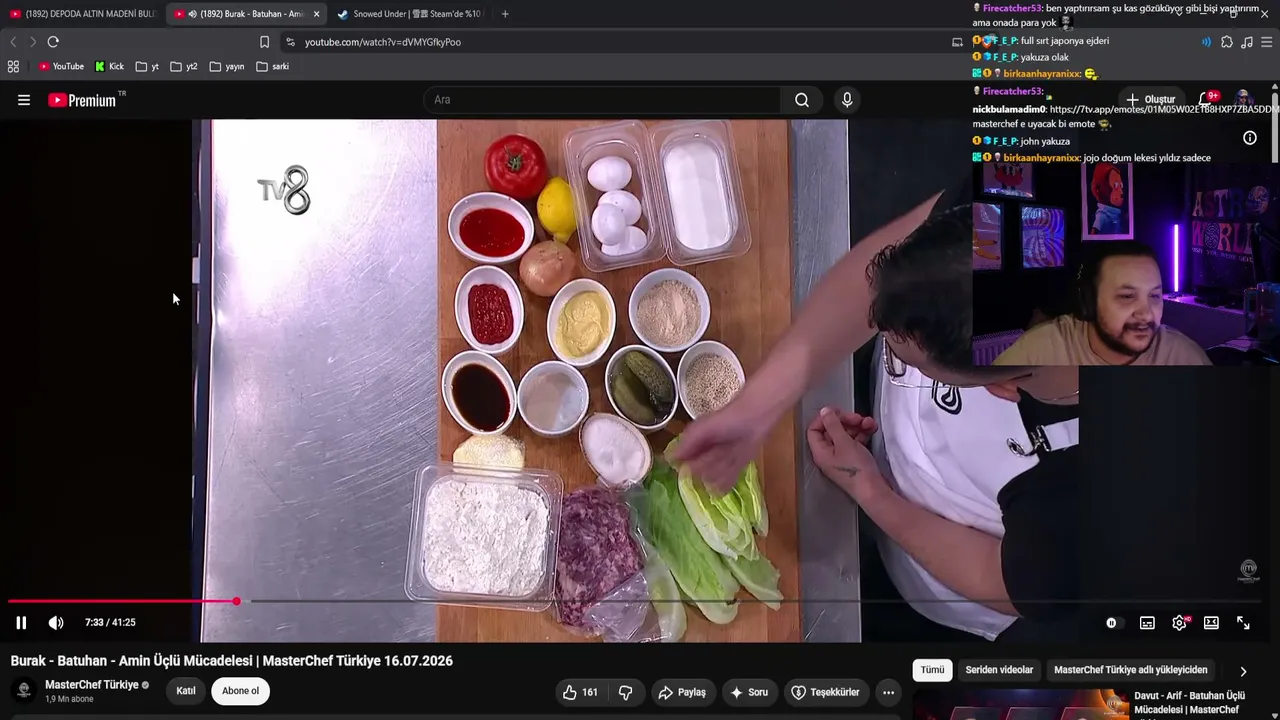1280x720 pixels.
Task: Open the MasterChef Türkiye channel avatar
Action: pos(23,691)
